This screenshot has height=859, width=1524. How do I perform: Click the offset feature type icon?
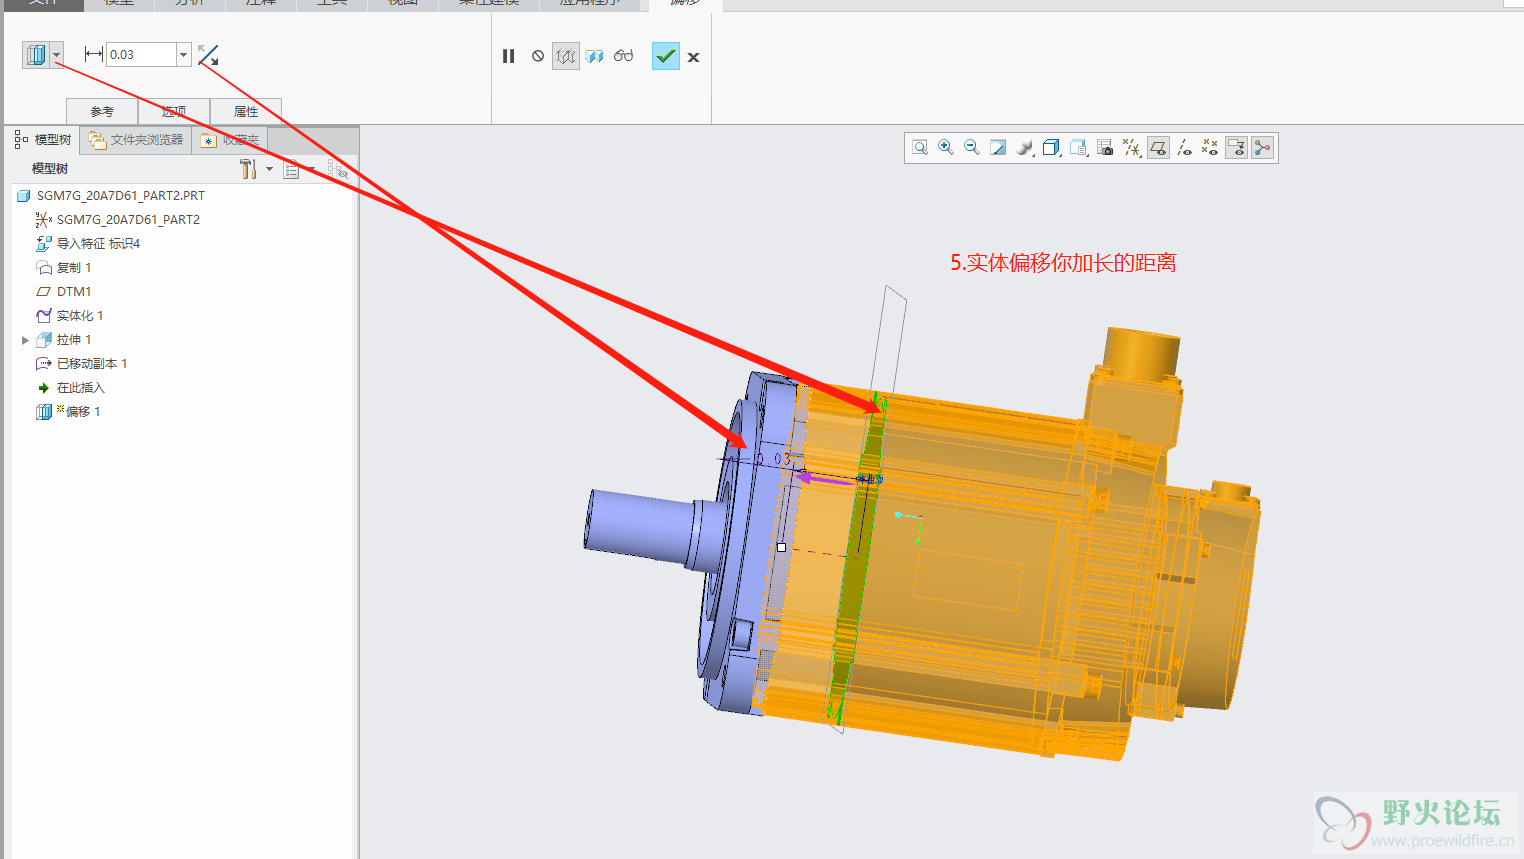tap(36, 55)
